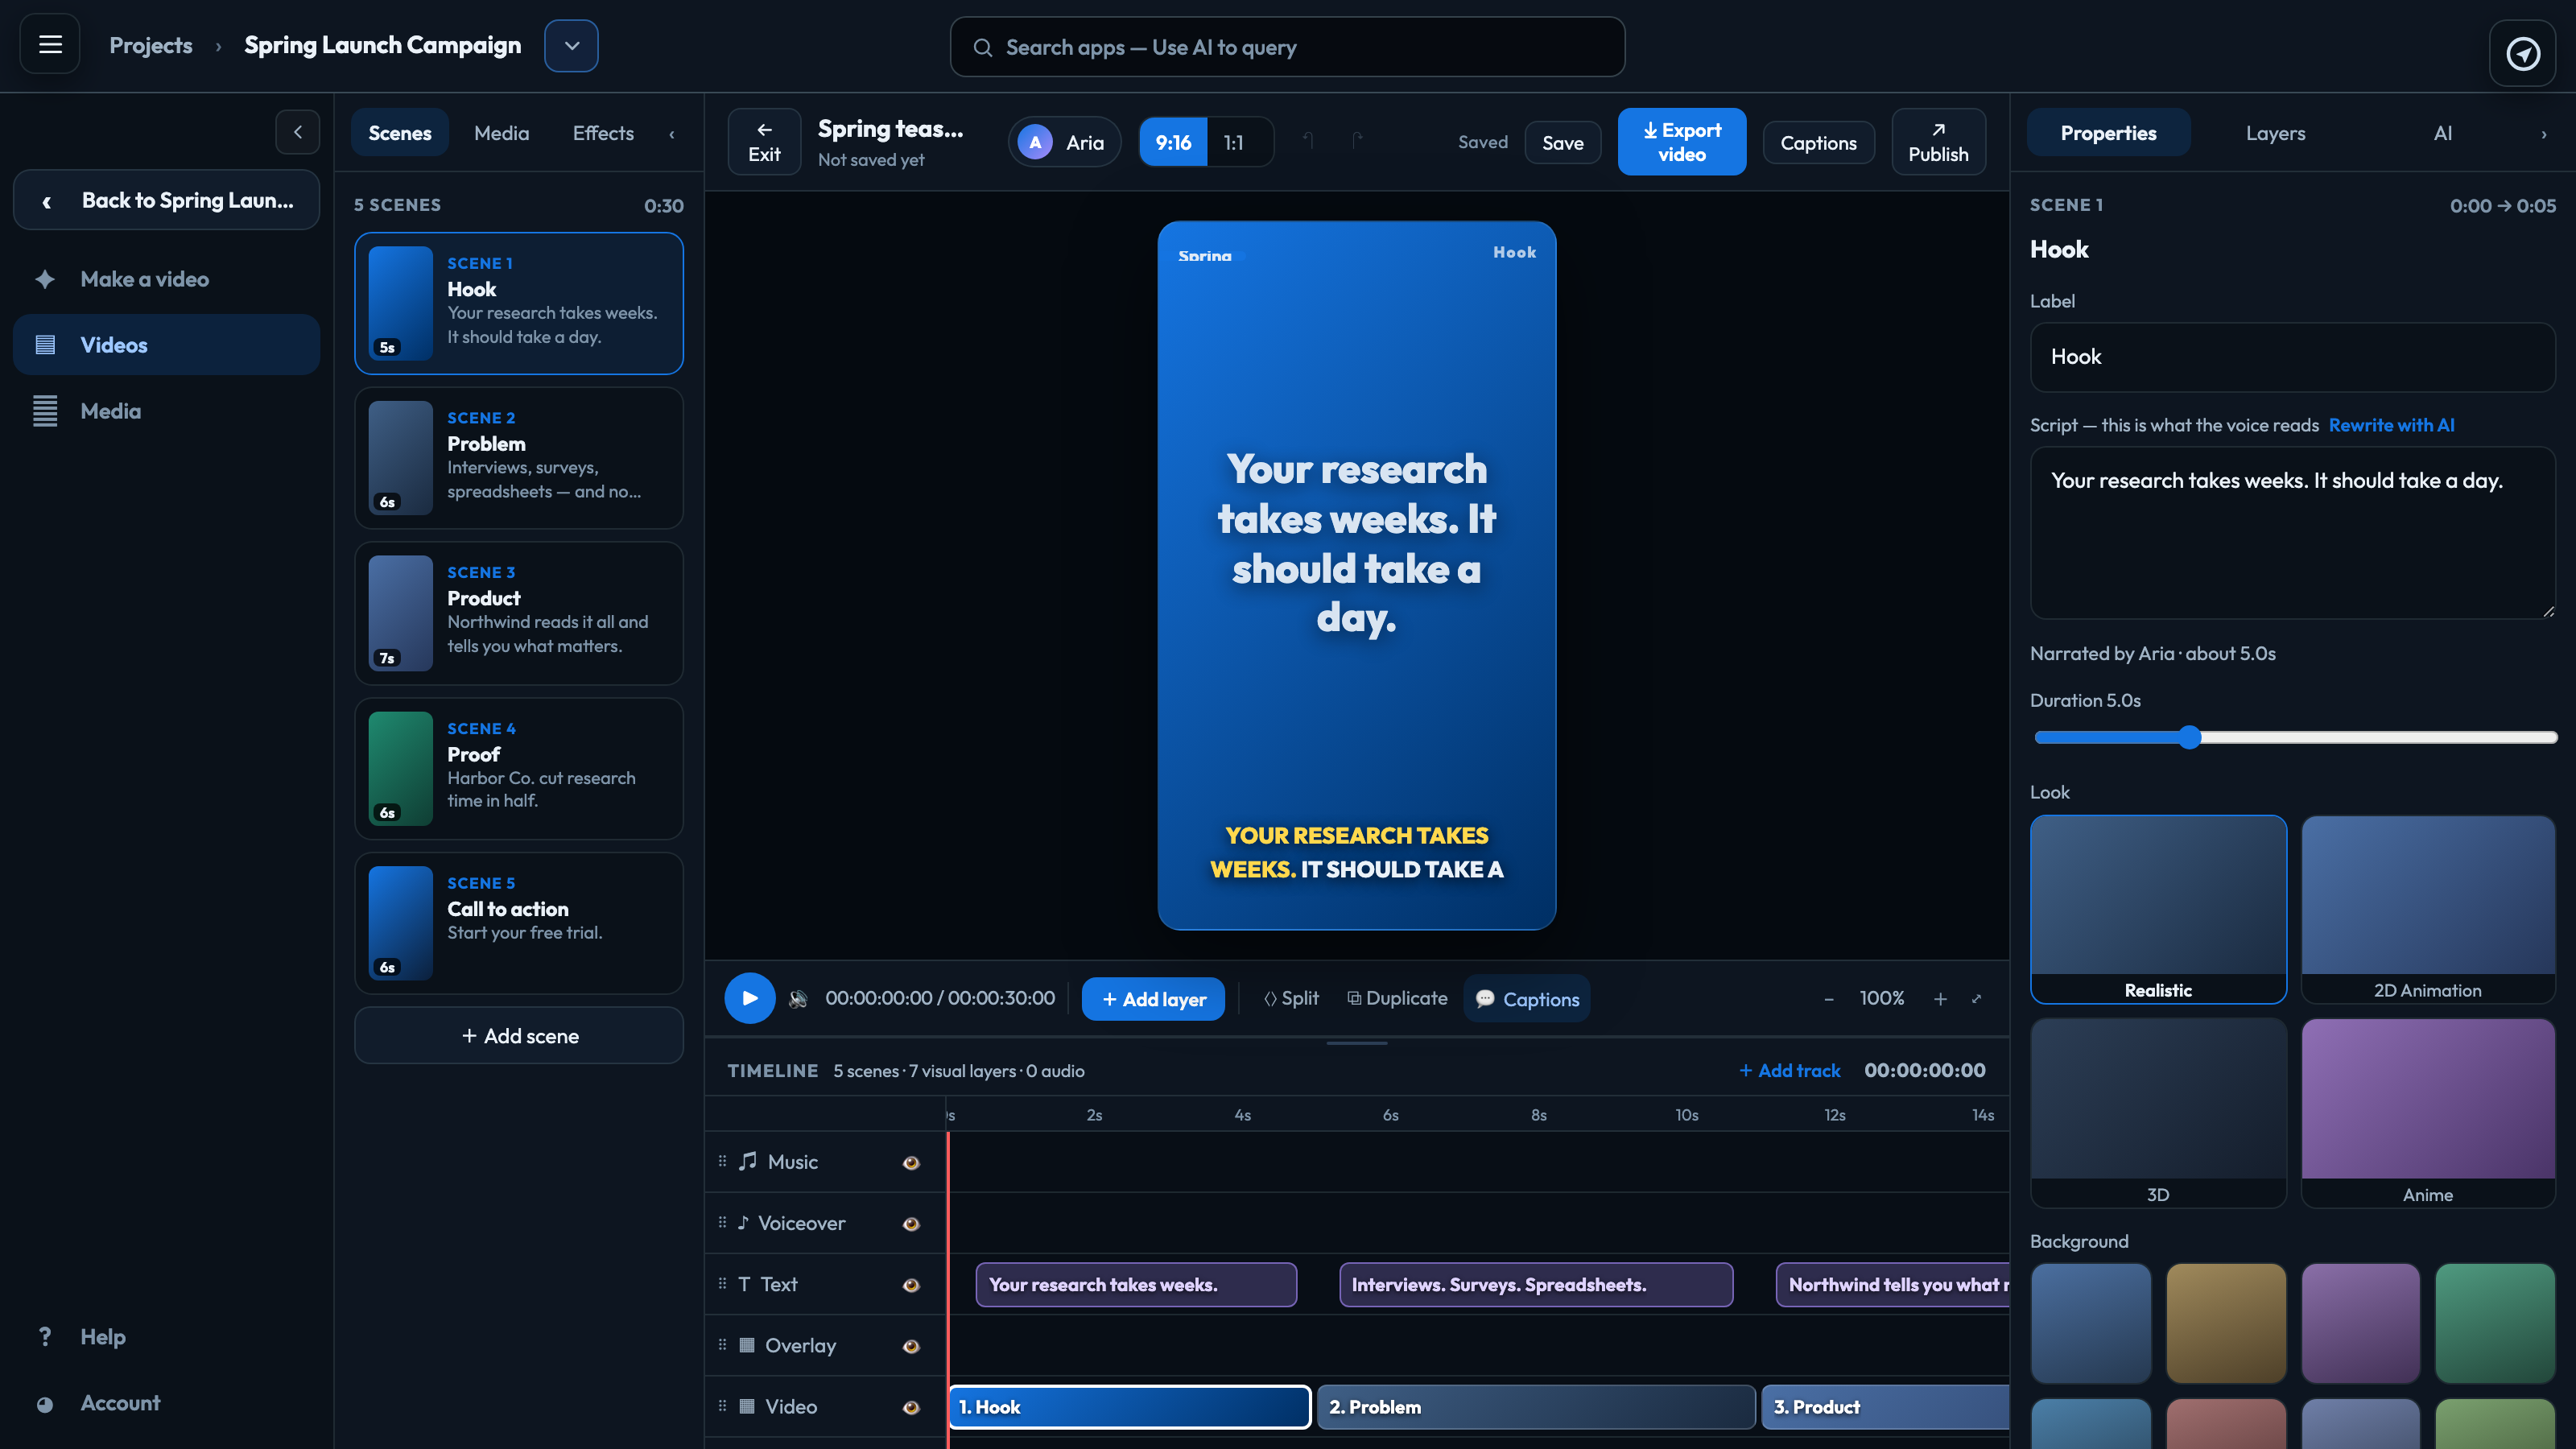
Task: Open Account settings
Action: point(166,1403)
